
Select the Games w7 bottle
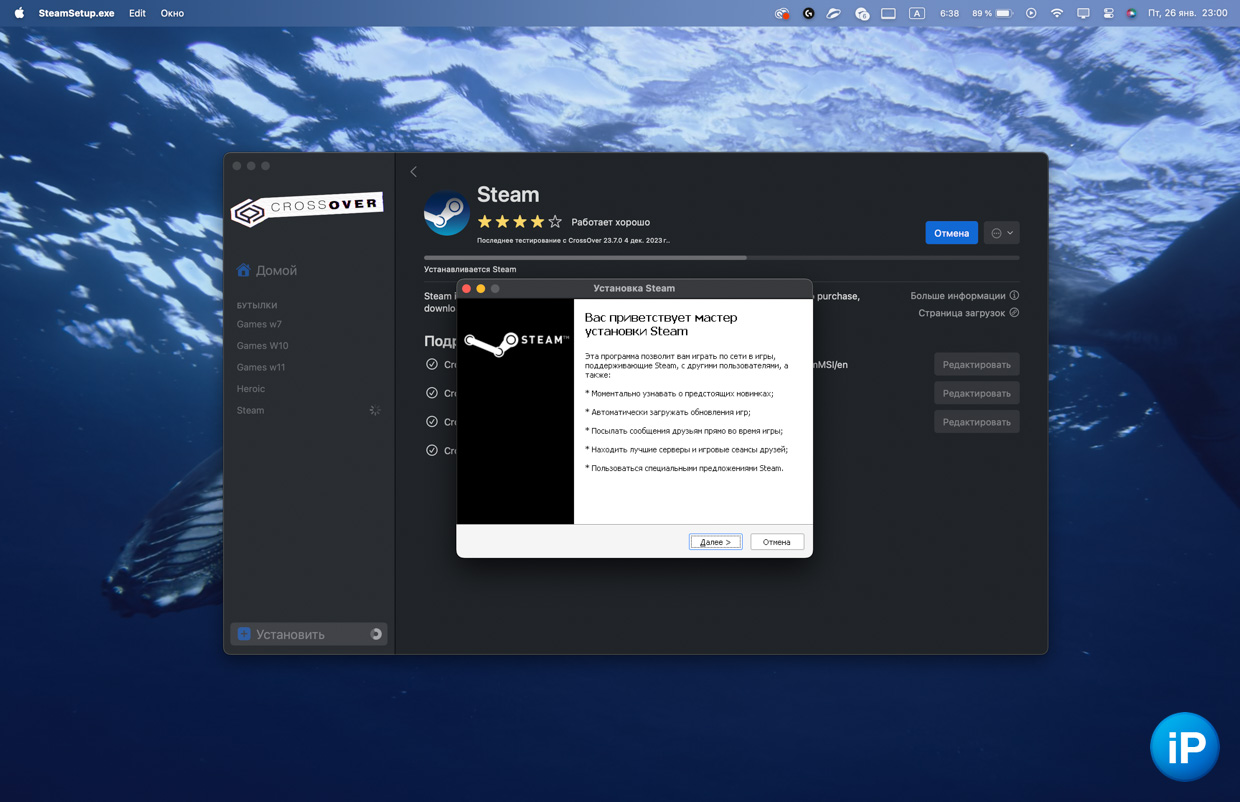[259, 324]
